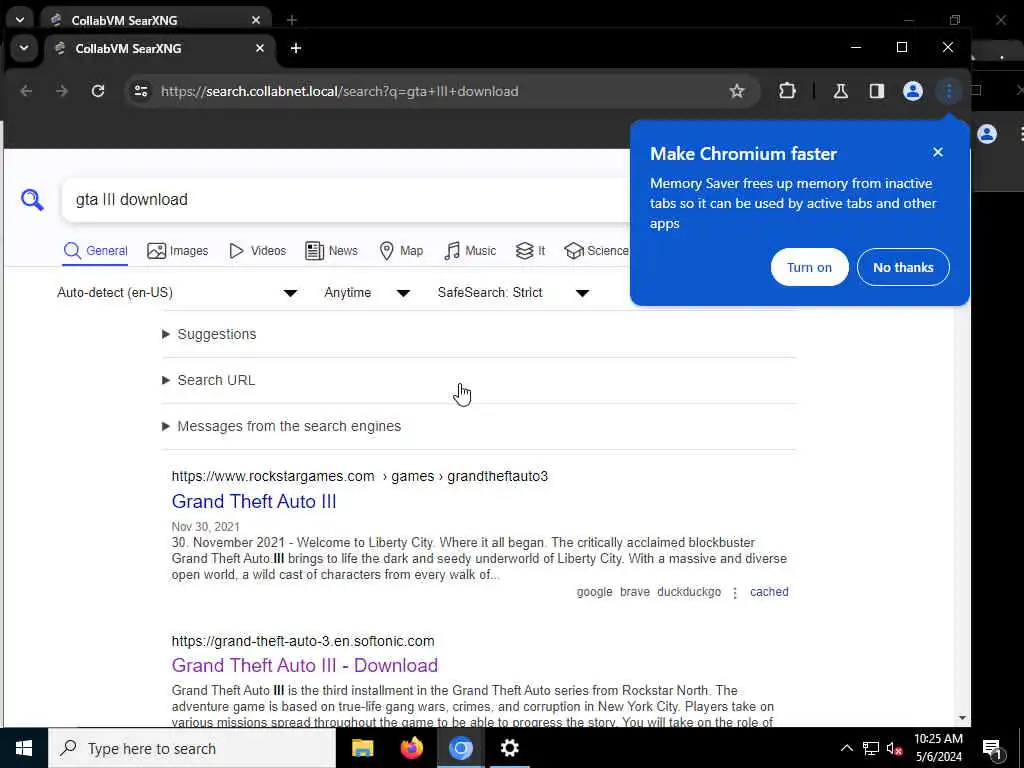Open the Windows Start menu

coord(24,748)
